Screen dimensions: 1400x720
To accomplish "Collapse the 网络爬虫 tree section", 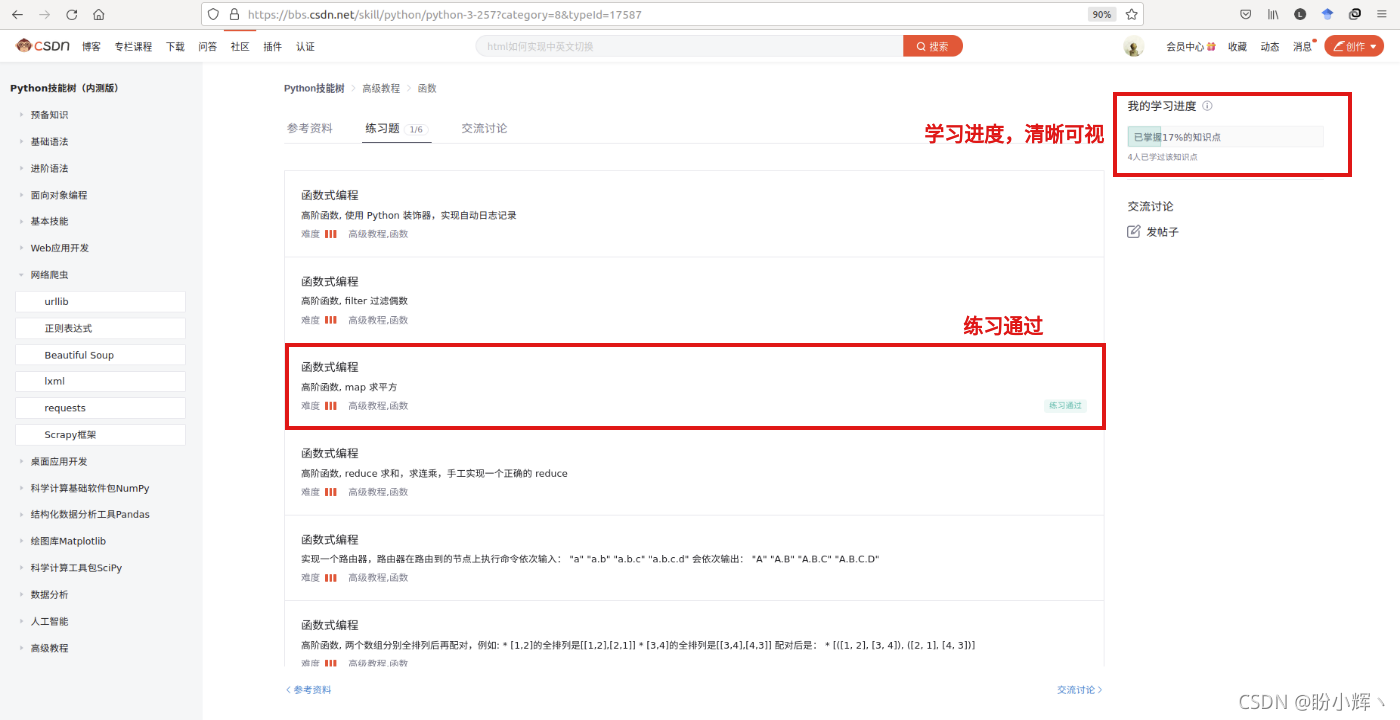I will [x=49, y=274].
